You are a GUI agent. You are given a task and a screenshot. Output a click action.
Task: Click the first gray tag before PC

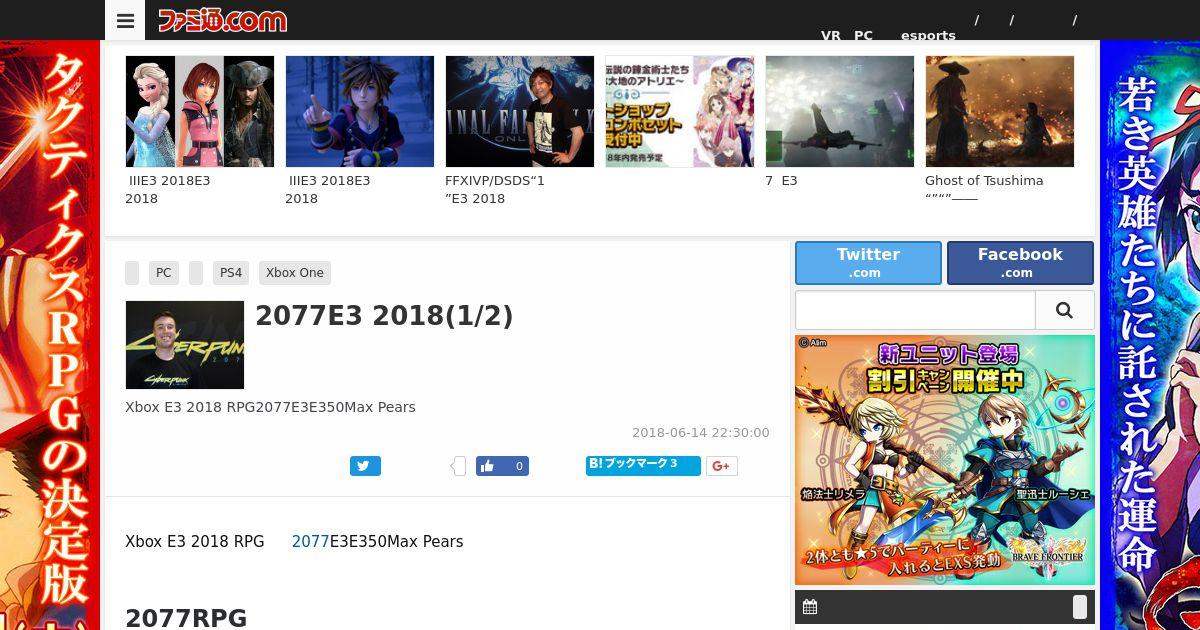(x=132, y=273)
